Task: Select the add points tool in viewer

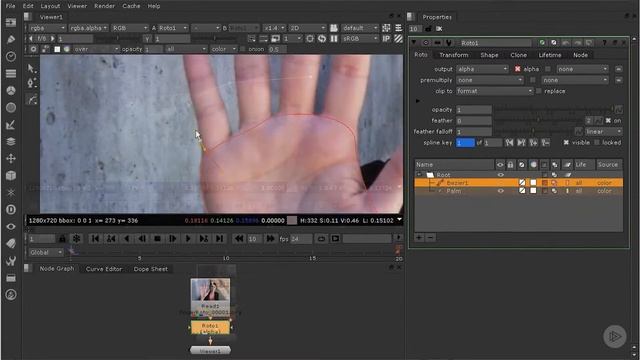Action: point(31,83)
